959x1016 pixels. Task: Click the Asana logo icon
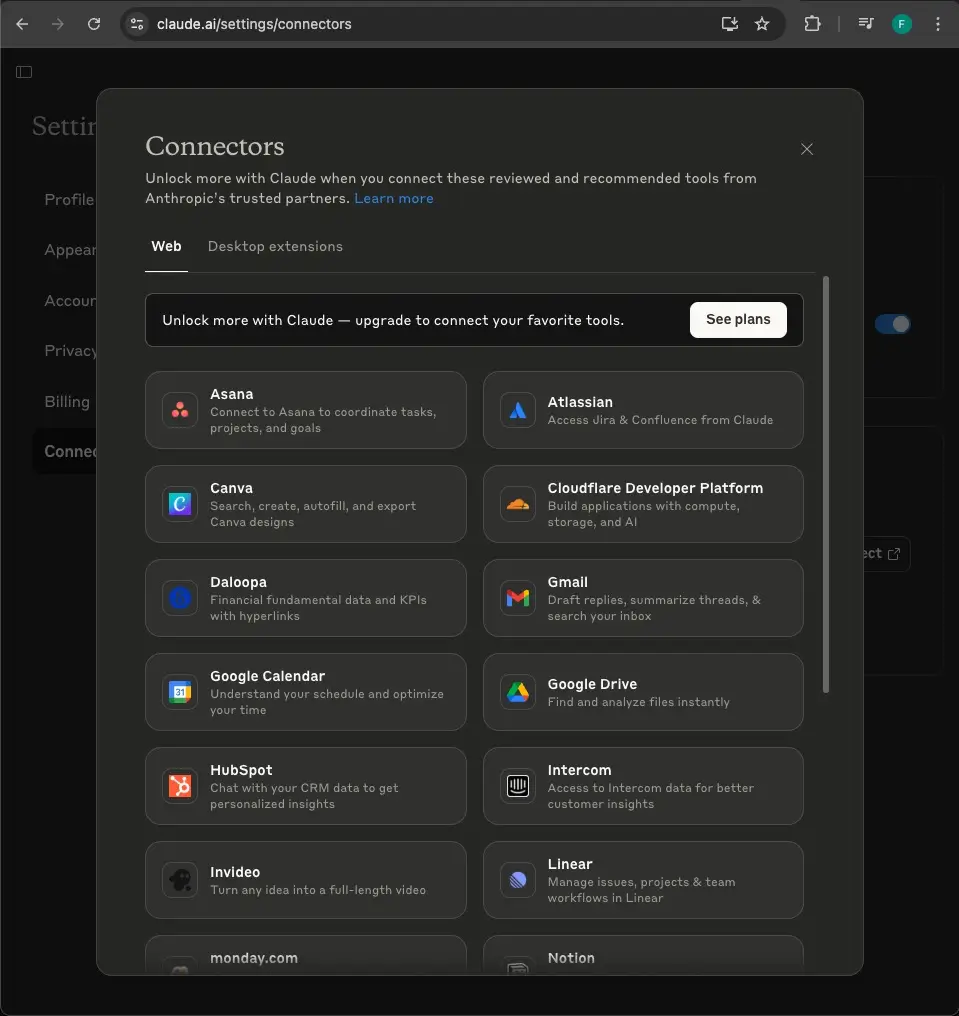click(180, 410)
